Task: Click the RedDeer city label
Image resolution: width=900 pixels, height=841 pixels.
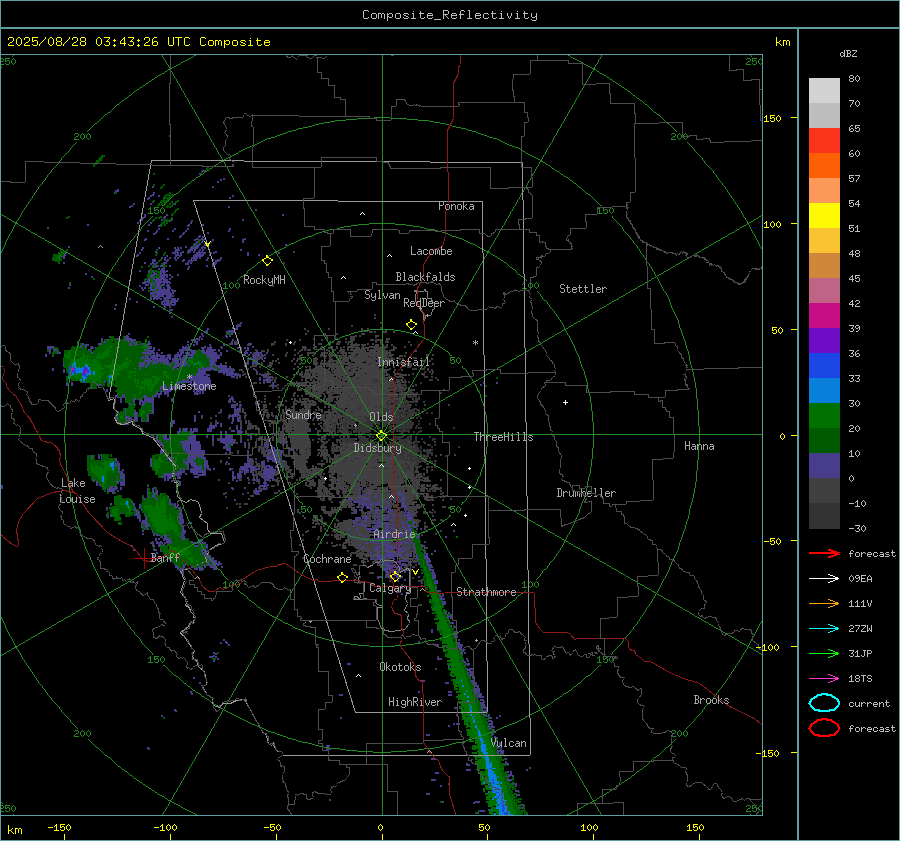Action: tap(424, 303)
